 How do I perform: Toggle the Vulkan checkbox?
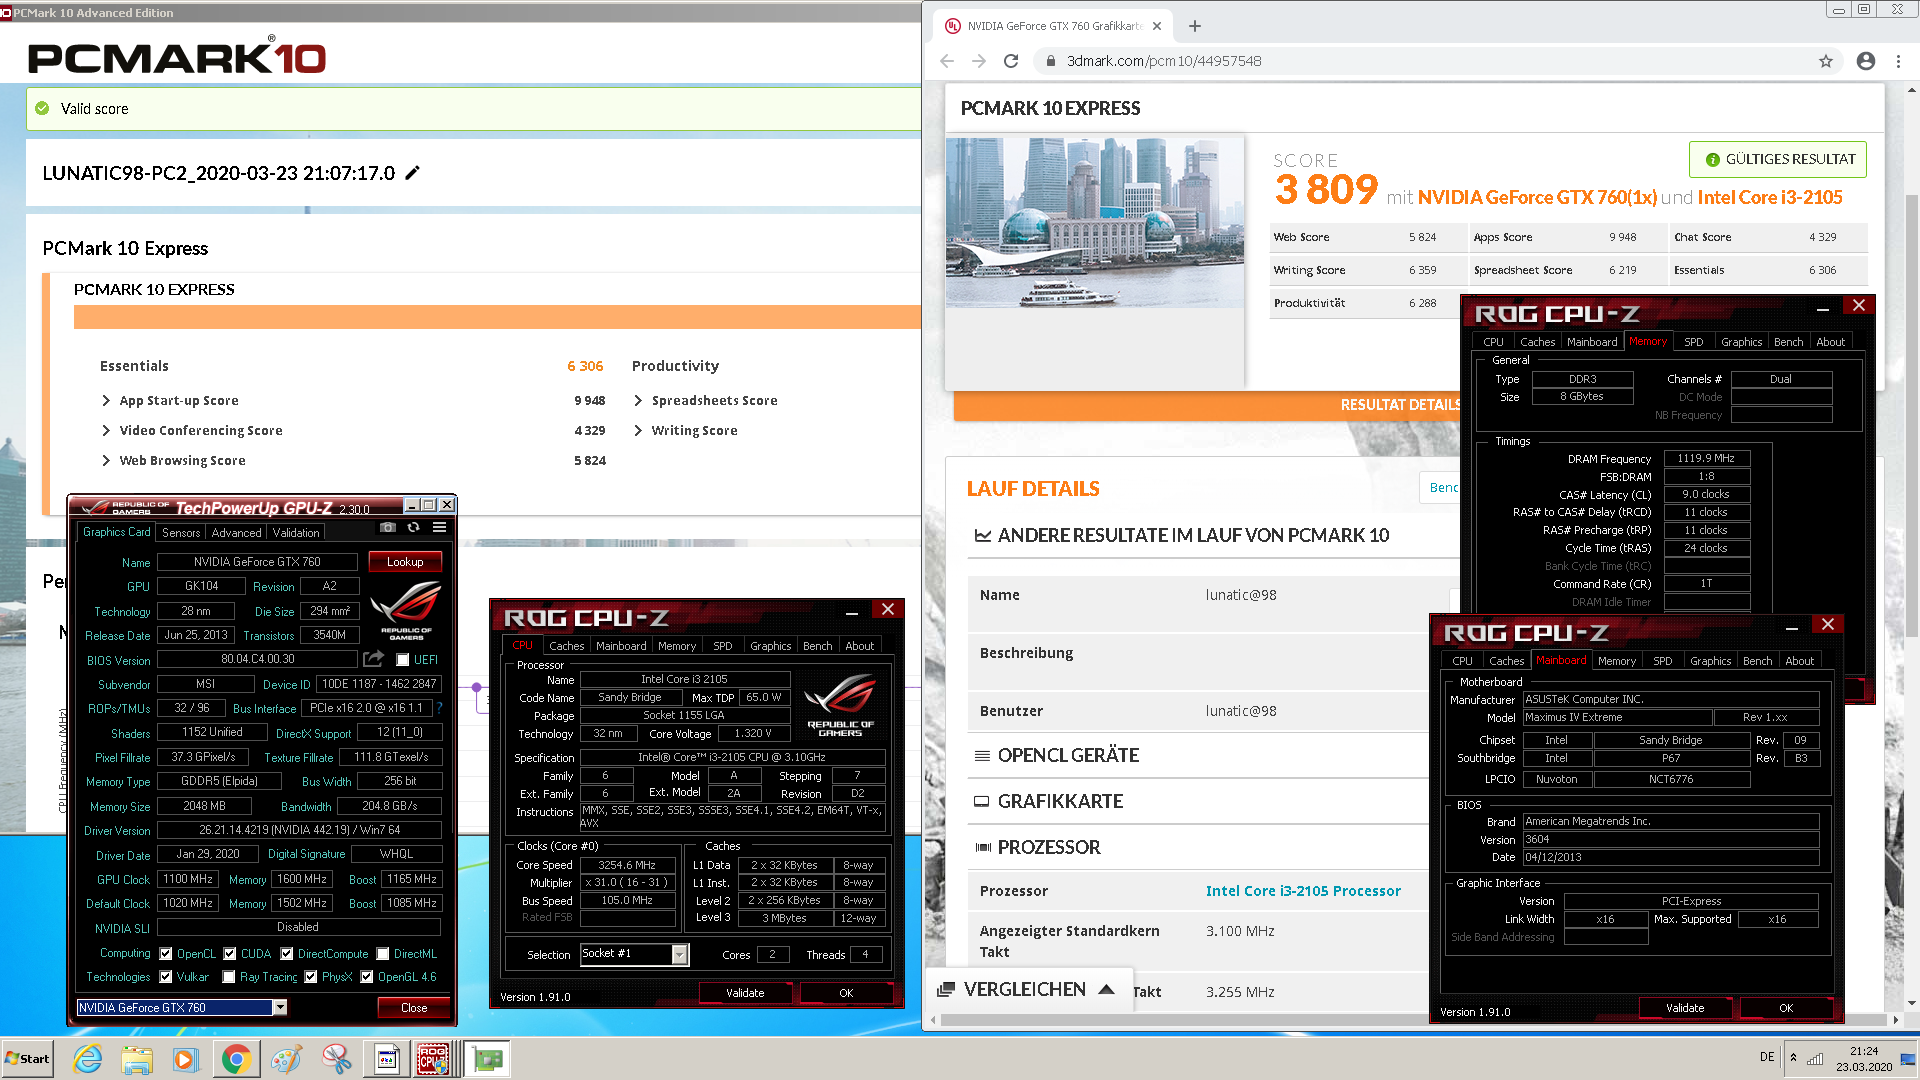166,977
